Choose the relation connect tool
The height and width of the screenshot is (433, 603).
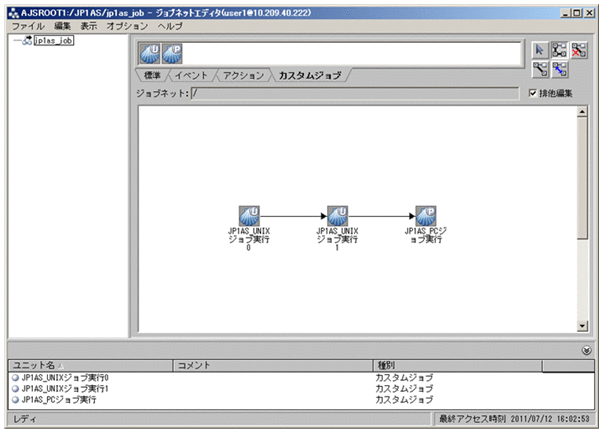pyautogui.click(x=559, y=50)
